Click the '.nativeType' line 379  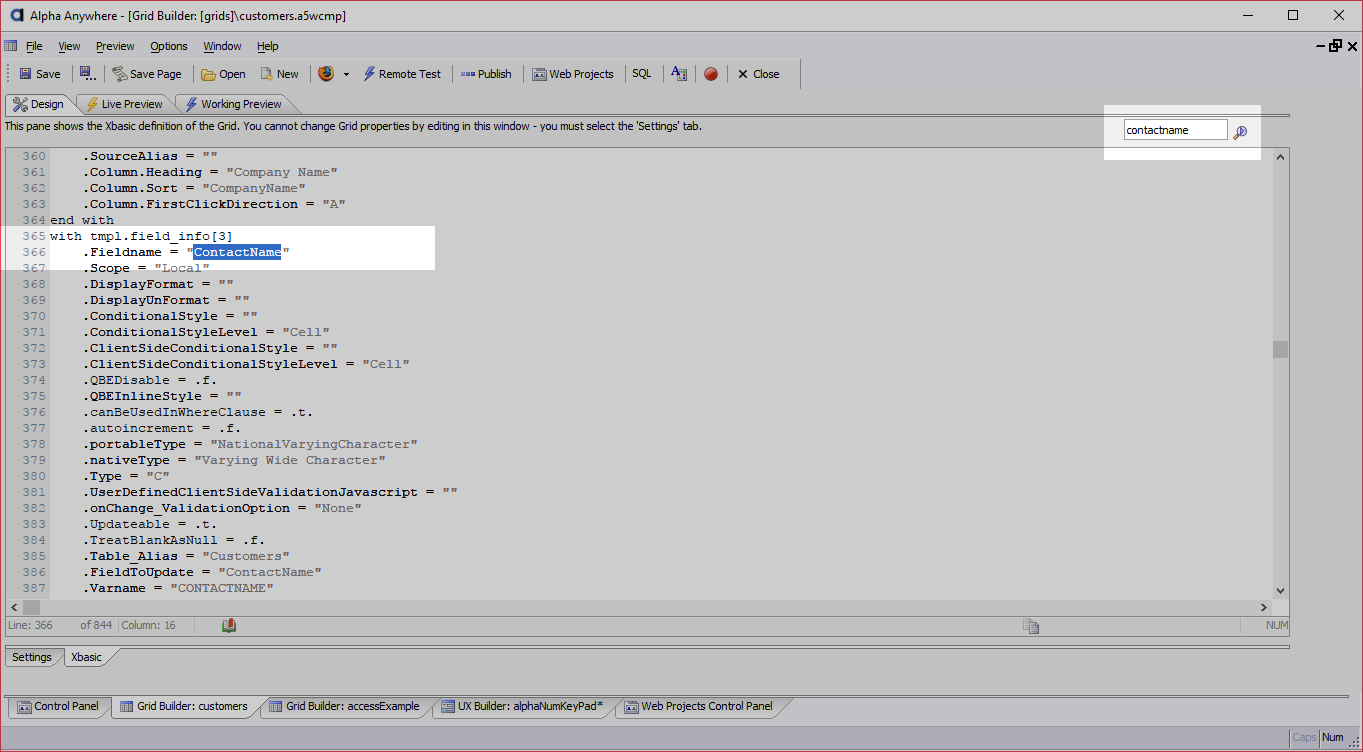click(x=234, y=460)
